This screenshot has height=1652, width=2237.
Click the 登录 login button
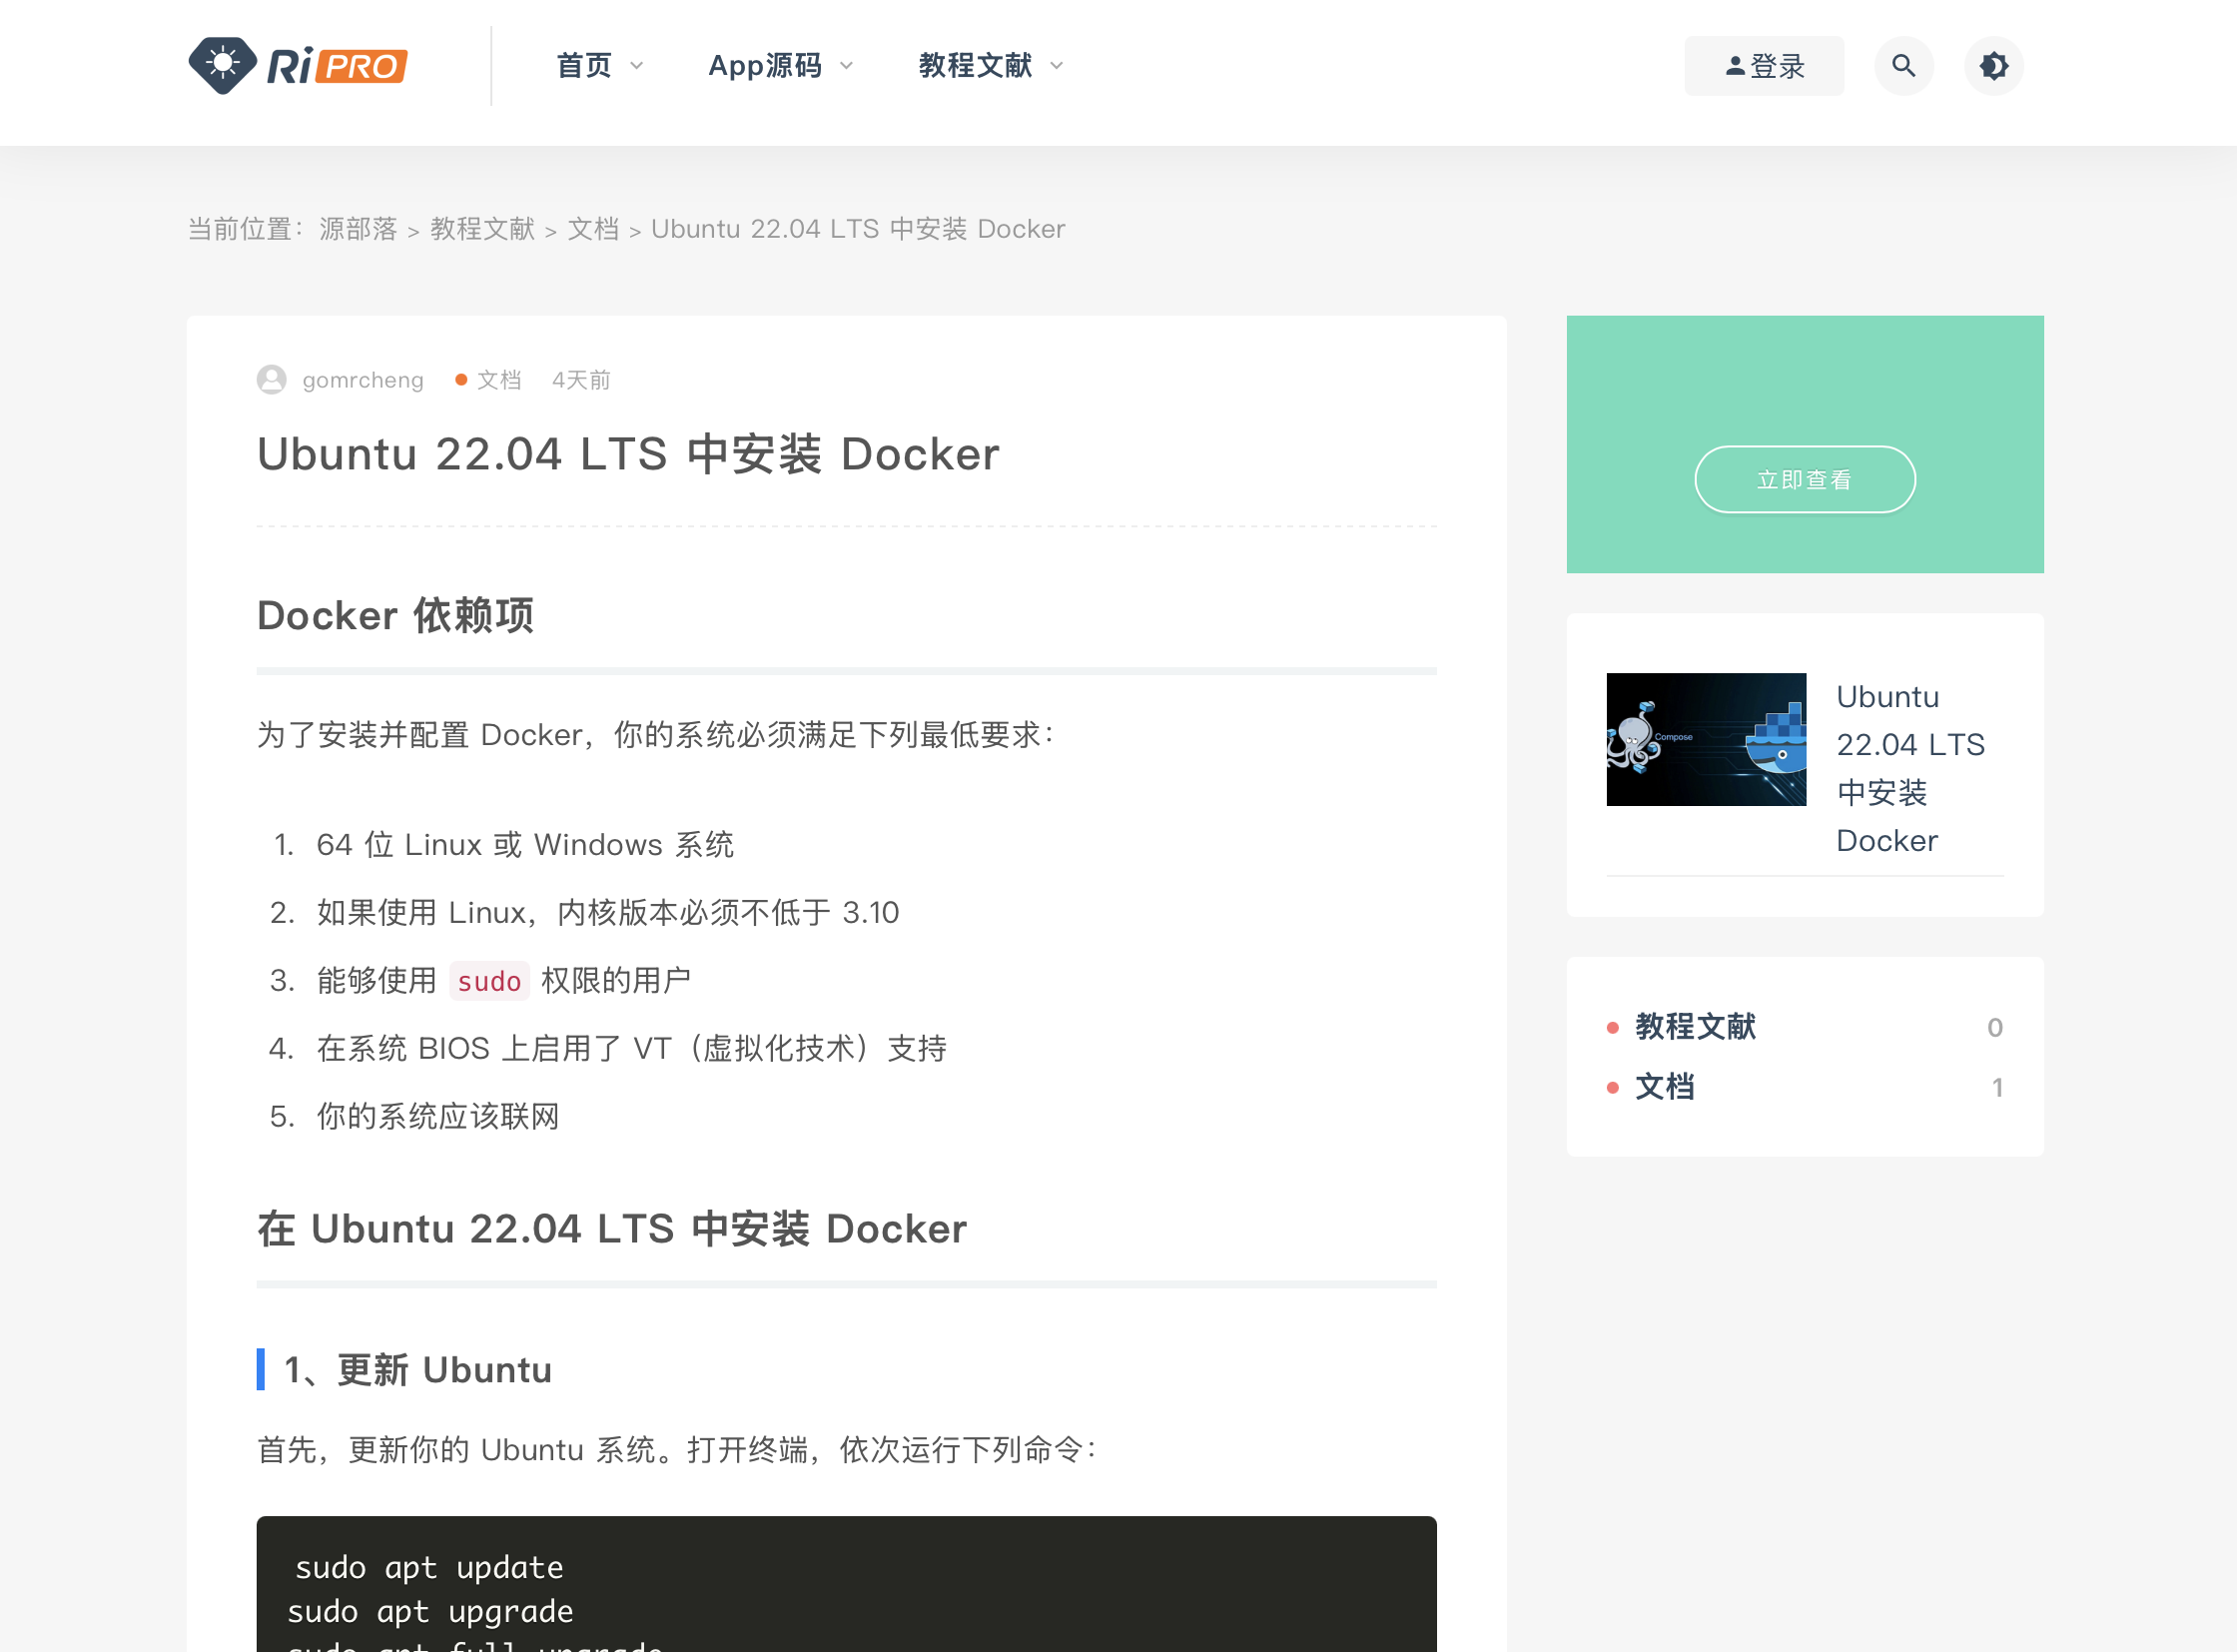1764,66
